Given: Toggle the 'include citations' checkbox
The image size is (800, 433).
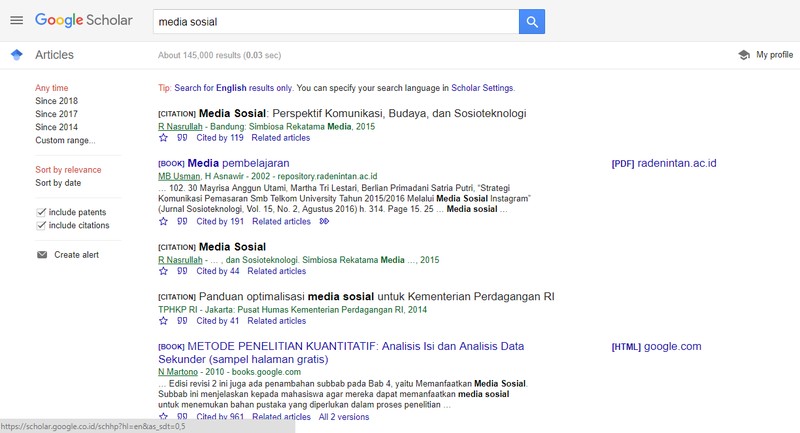Looking at the screenshot, I should [41, 226].
